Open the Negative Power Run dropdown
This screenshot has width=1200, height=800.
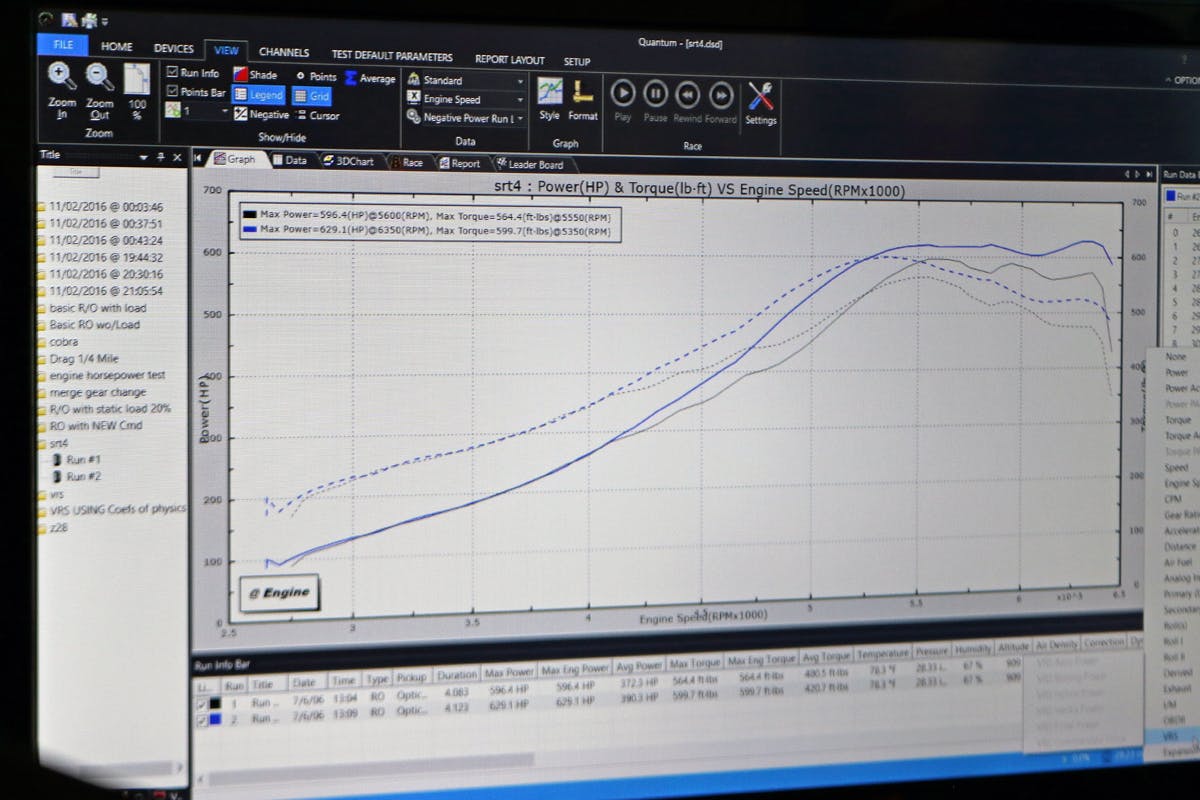[520, 118]
